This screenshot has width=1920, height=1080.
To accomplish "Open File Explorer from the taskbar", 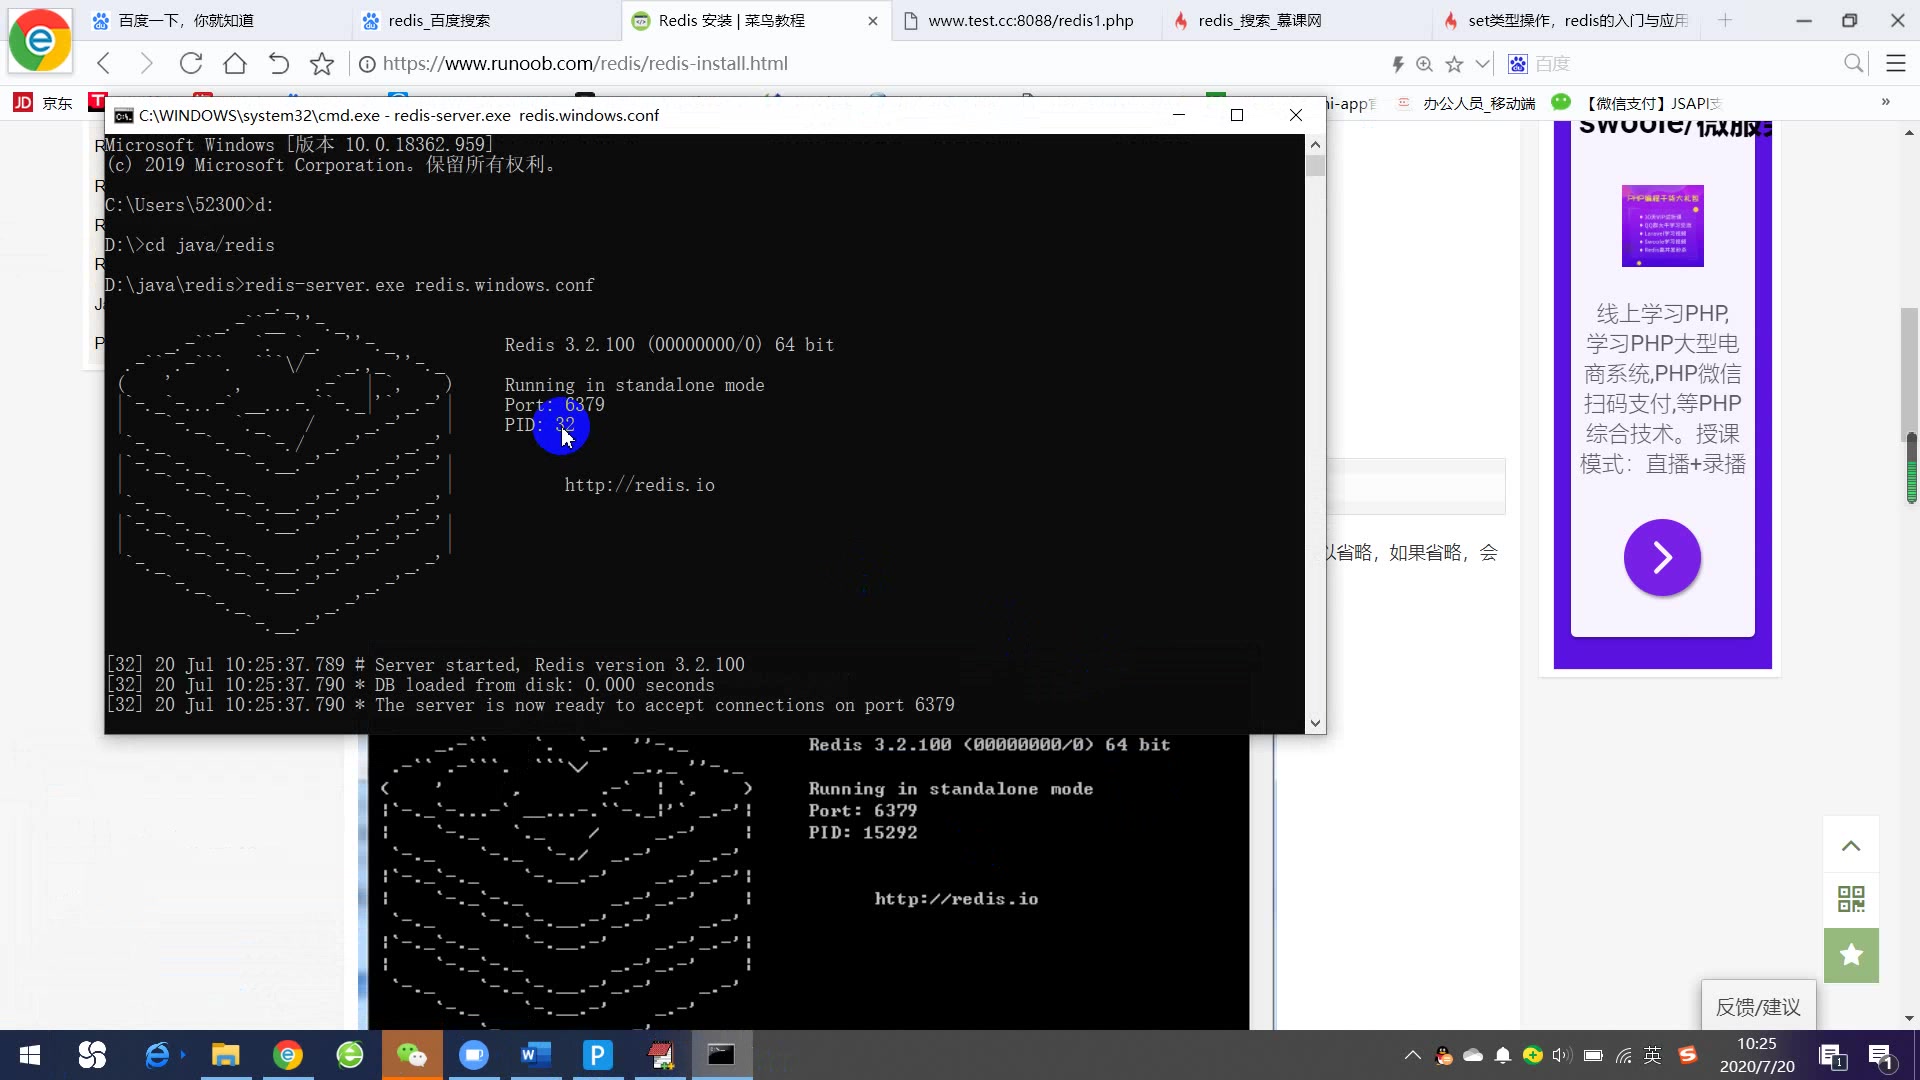I will pyautogui.click(x=226, y=1055).
